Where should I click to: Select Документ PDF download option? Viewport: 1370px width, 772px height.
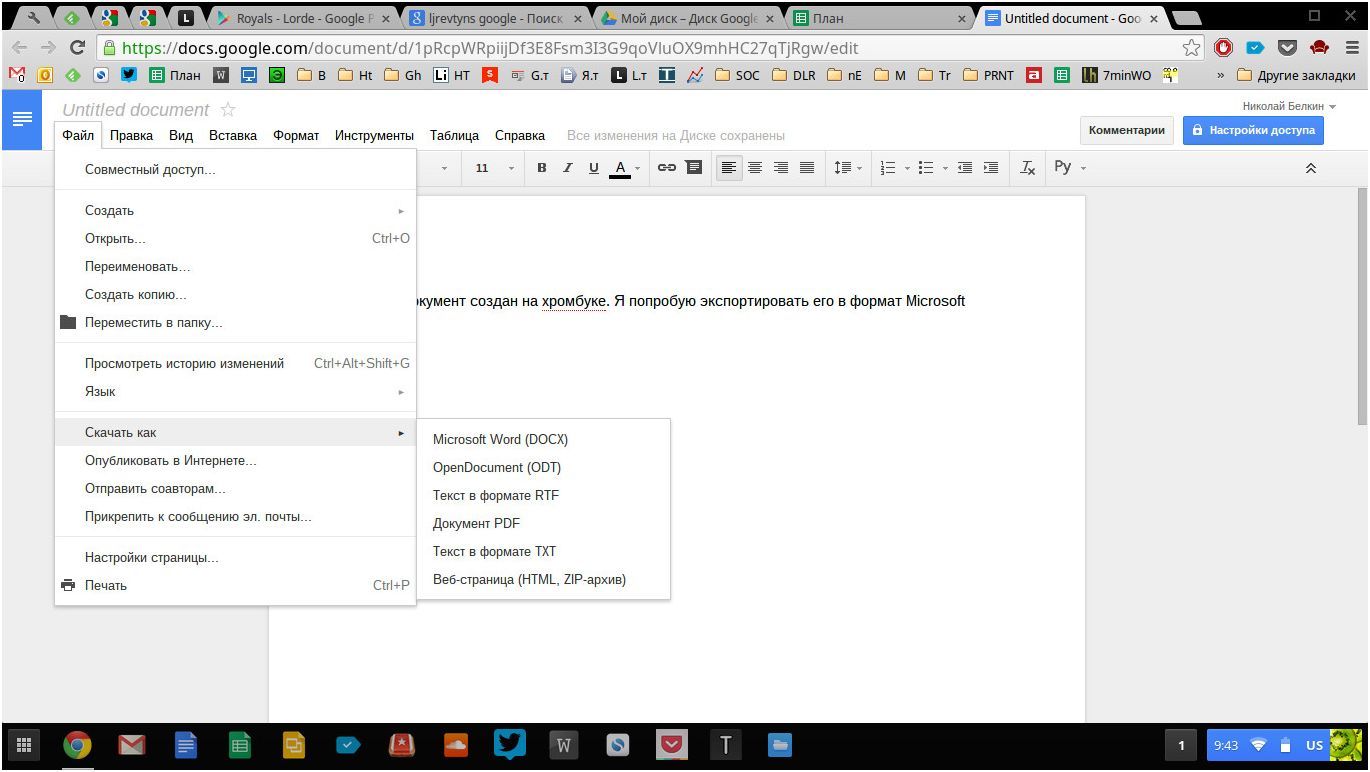[x=476, y=523]
